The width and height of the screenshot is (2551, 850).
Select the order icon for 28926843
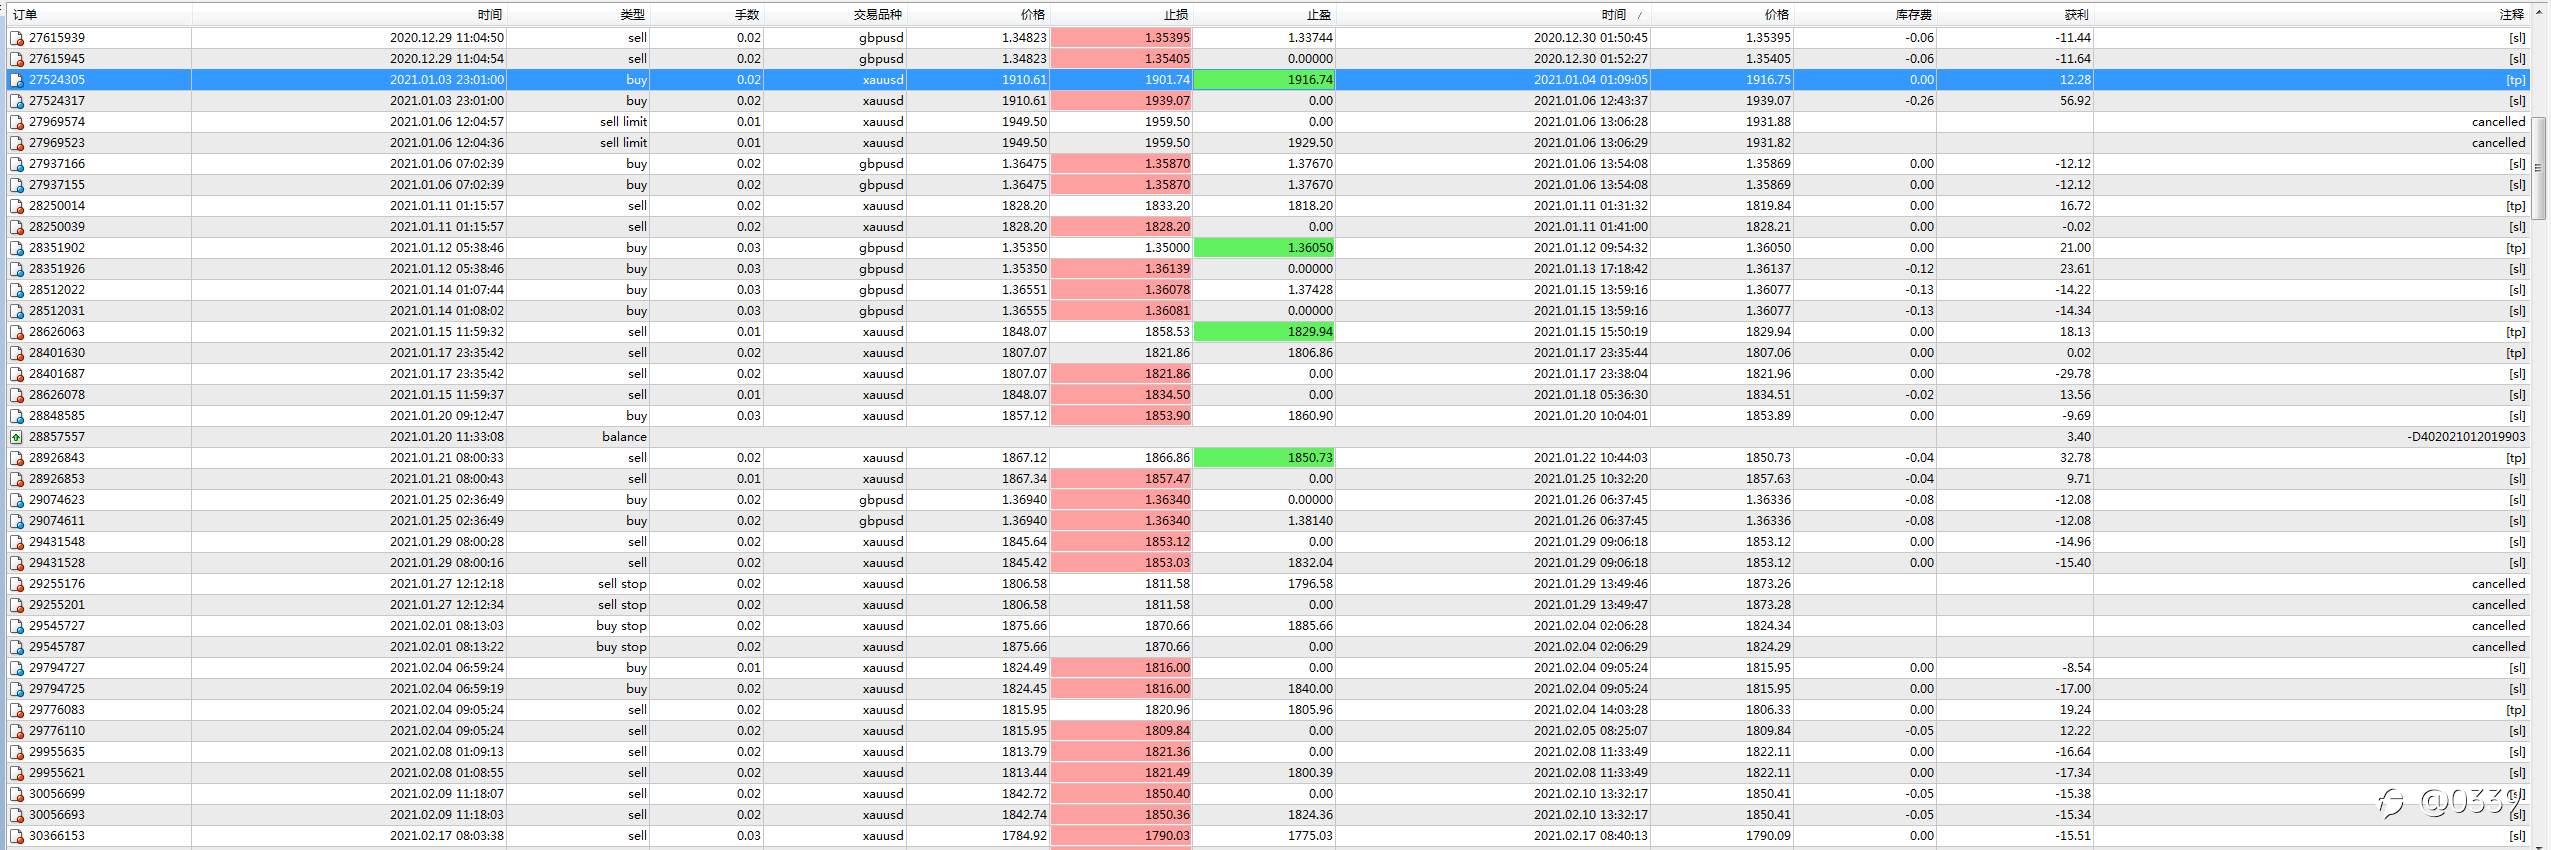17,458
